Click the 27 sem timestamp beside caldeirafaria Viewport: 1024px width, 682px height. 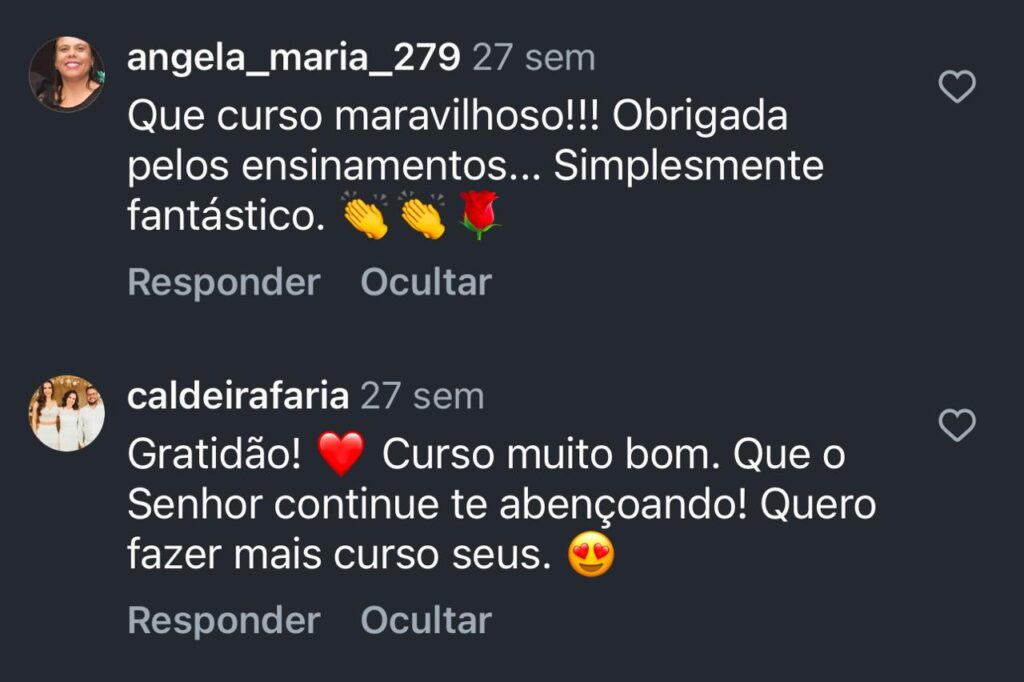(x=422, y=397)
